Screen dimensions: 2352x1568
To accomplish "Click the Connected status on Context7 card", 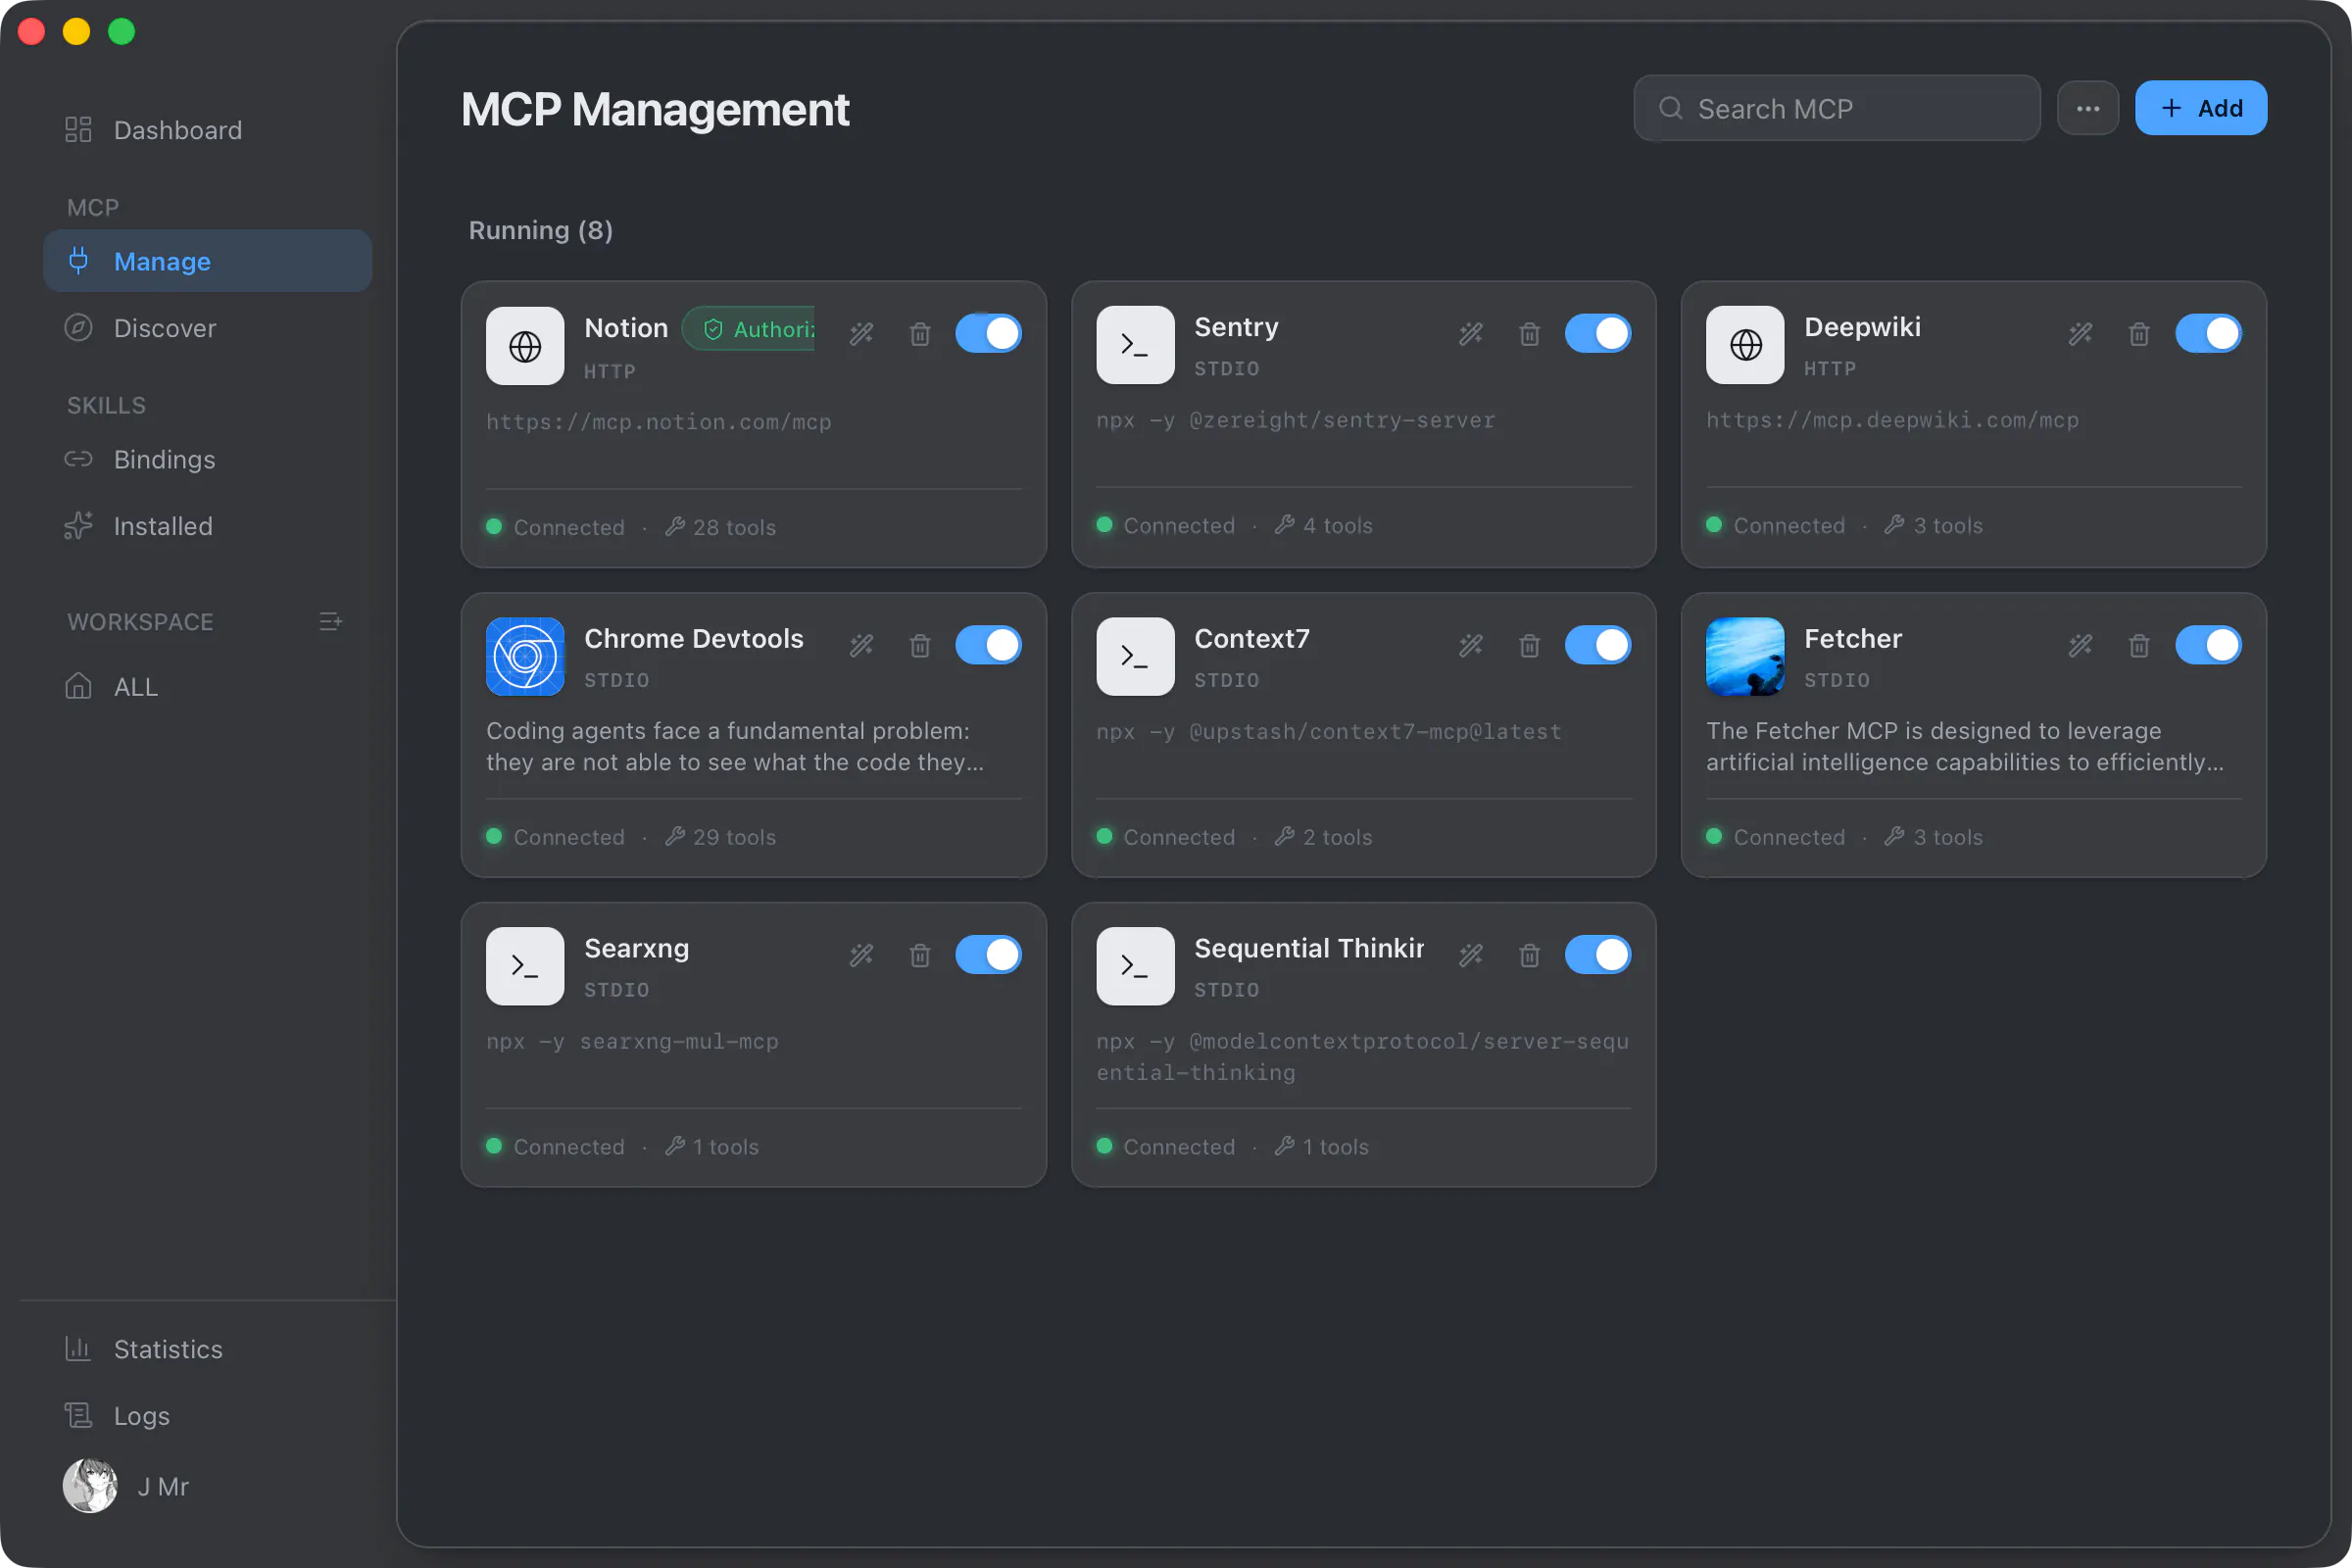I will pos(1166,837).
